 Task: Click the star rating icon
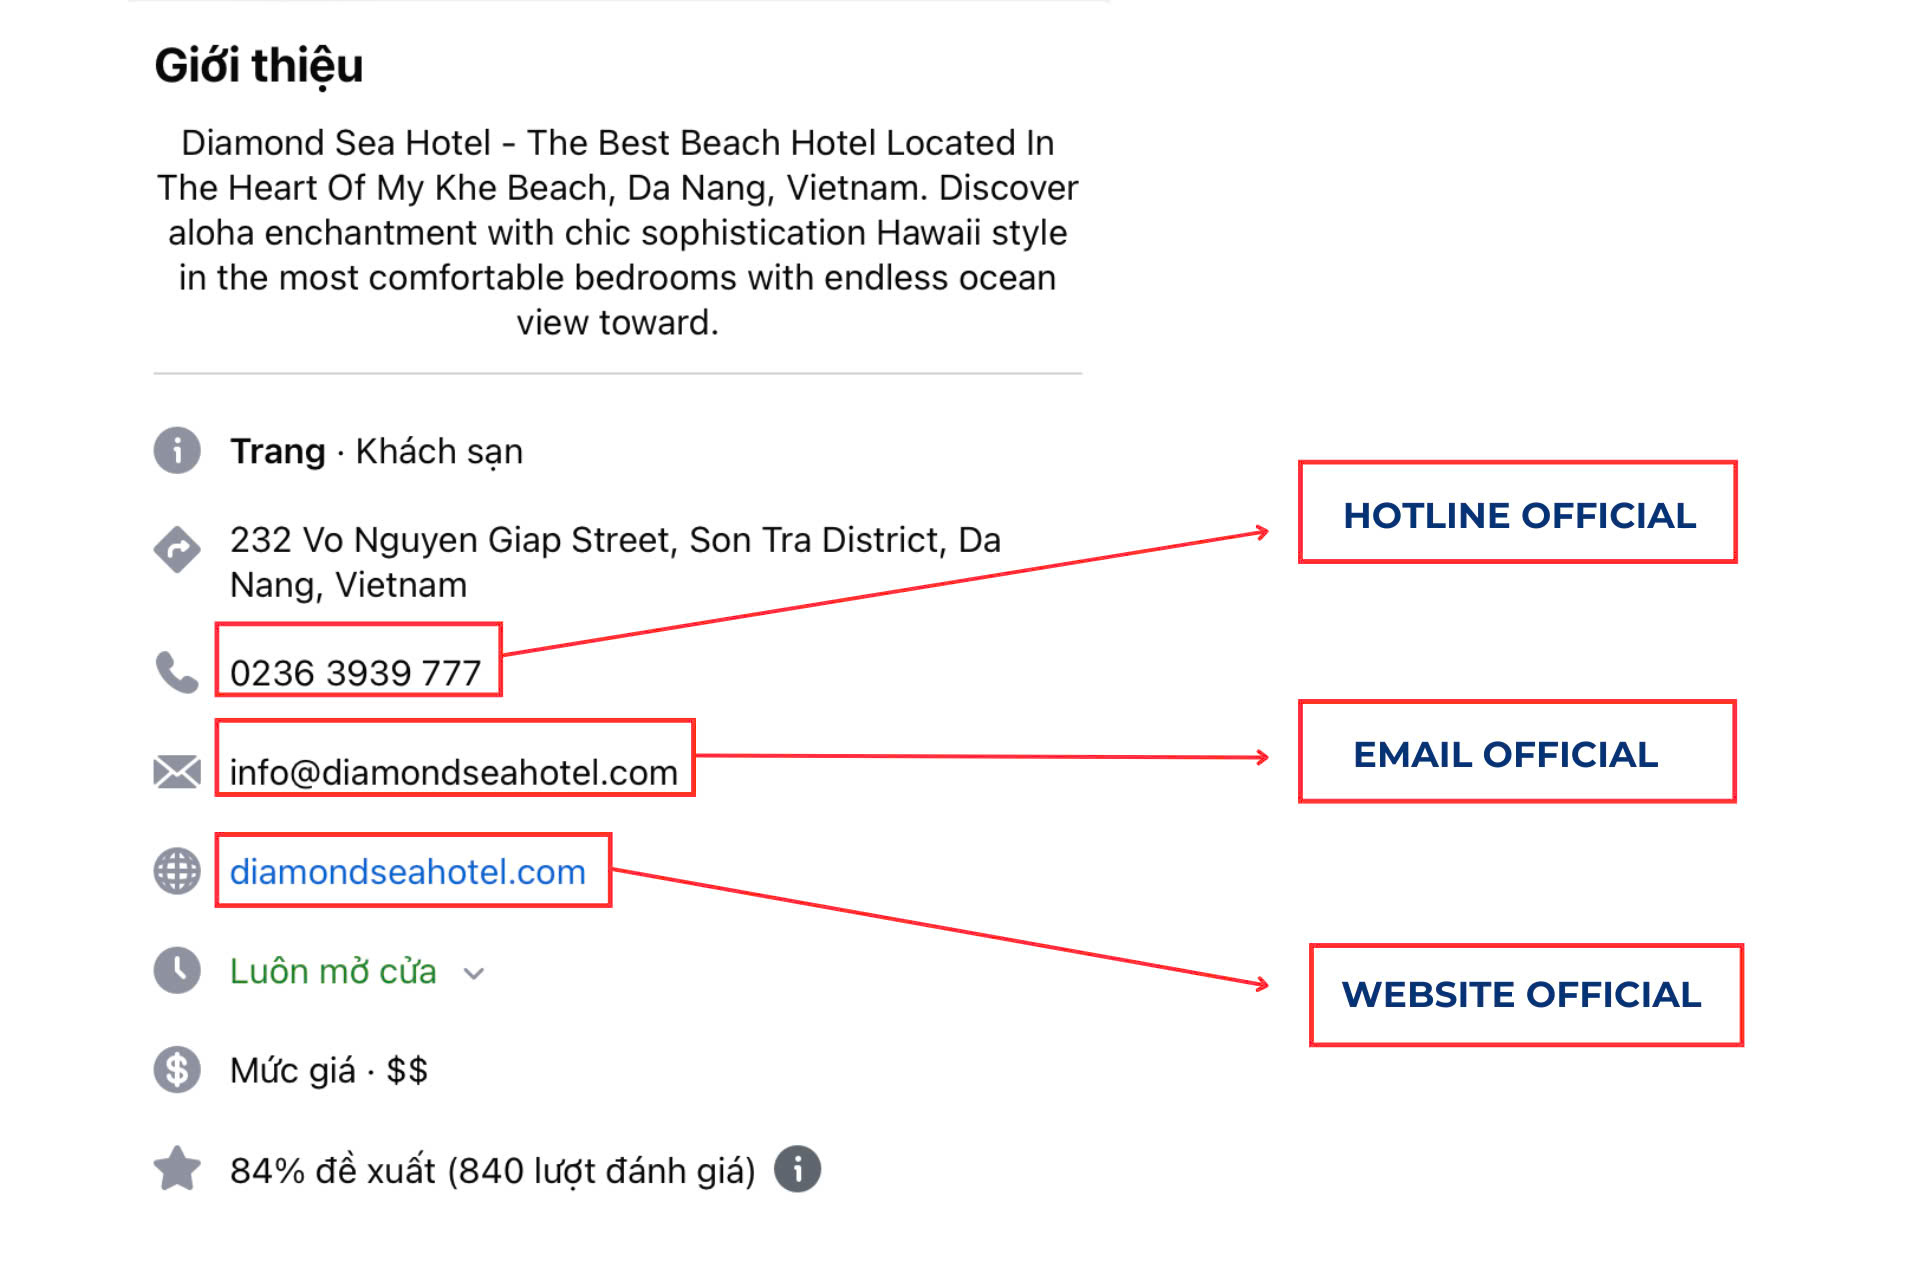pyautogui.click(x=177, y=1169)
